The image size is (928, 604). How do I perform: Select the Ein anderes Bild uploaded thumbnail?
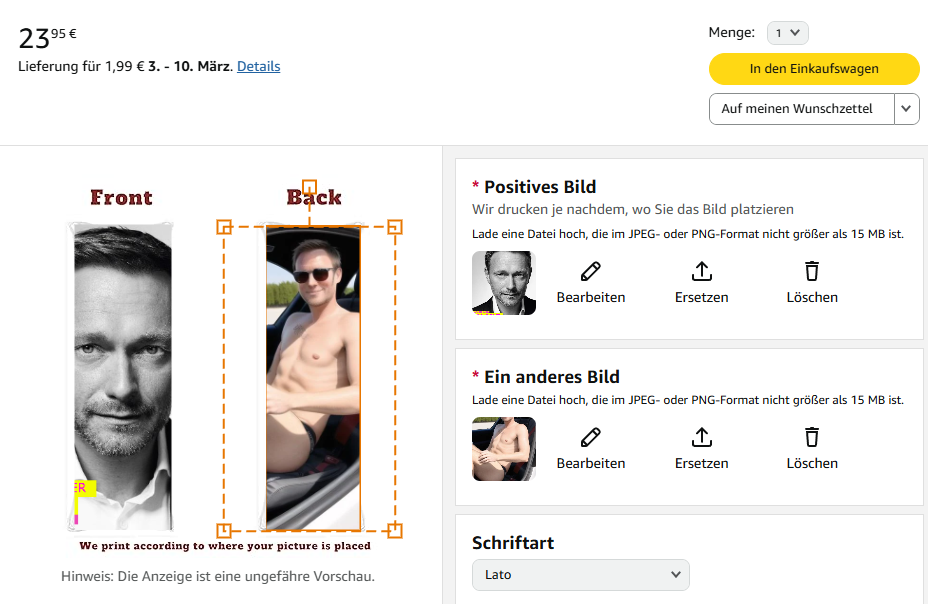(504, 449)
